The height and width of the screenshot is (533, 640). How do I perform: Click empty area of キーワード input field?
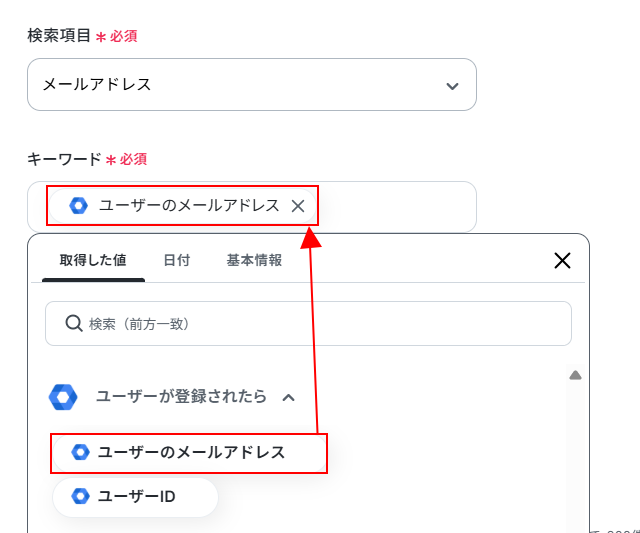tap(396, 207)
